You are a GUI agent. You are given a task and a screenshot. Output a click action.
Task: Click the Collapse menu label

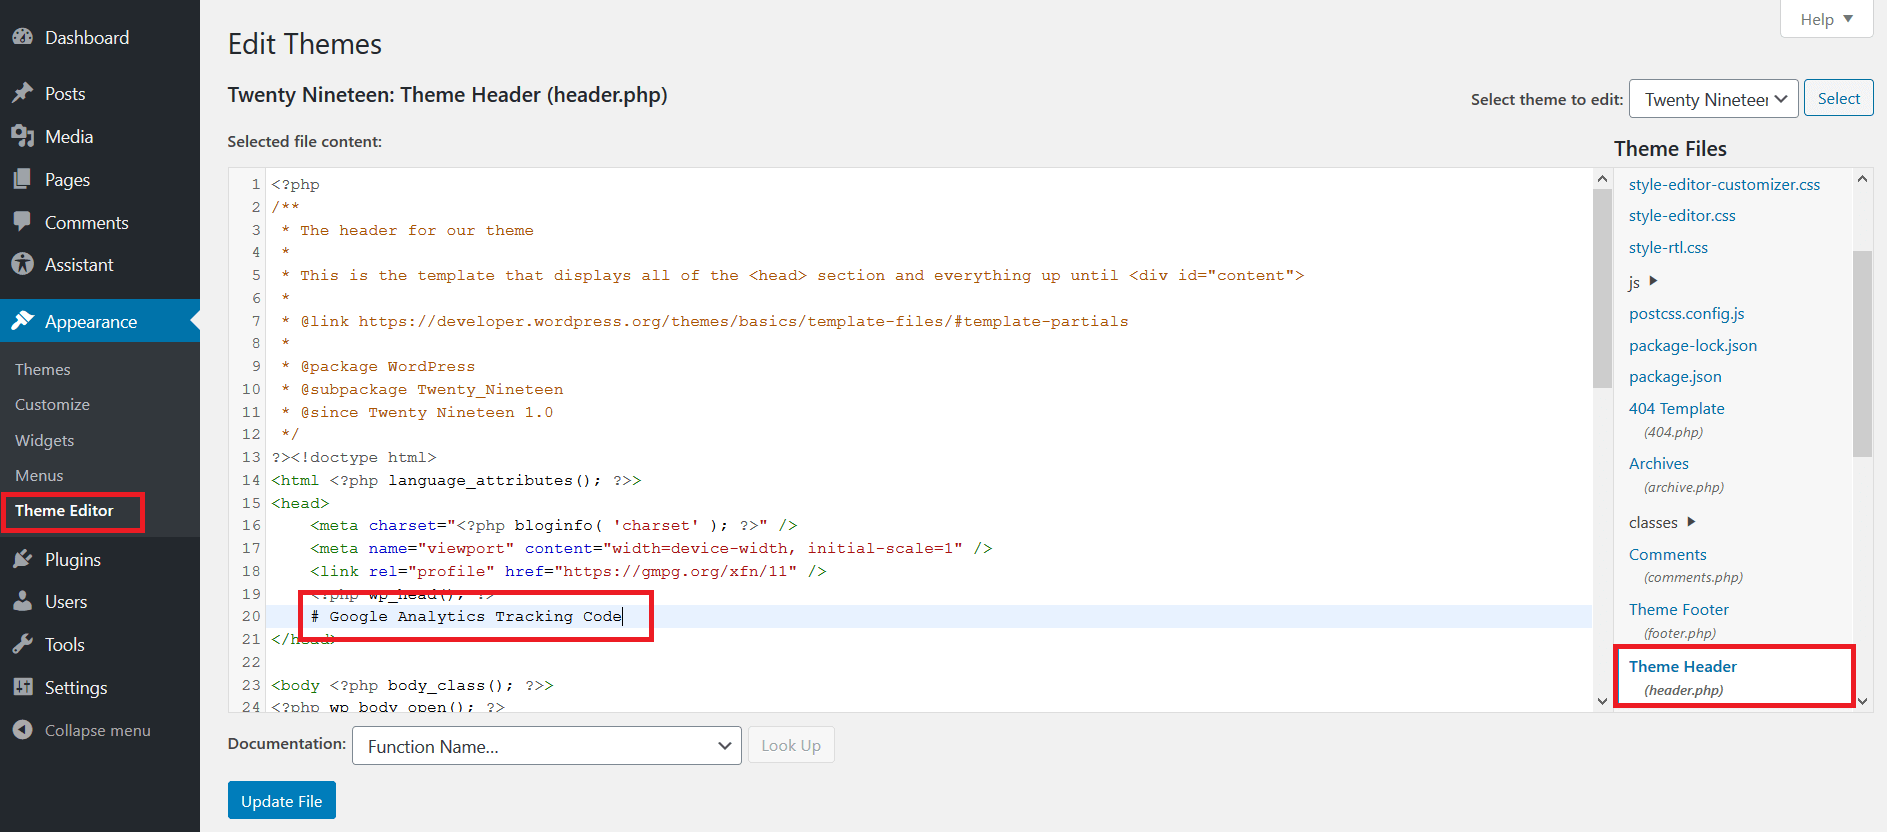[x=98, y=730]
